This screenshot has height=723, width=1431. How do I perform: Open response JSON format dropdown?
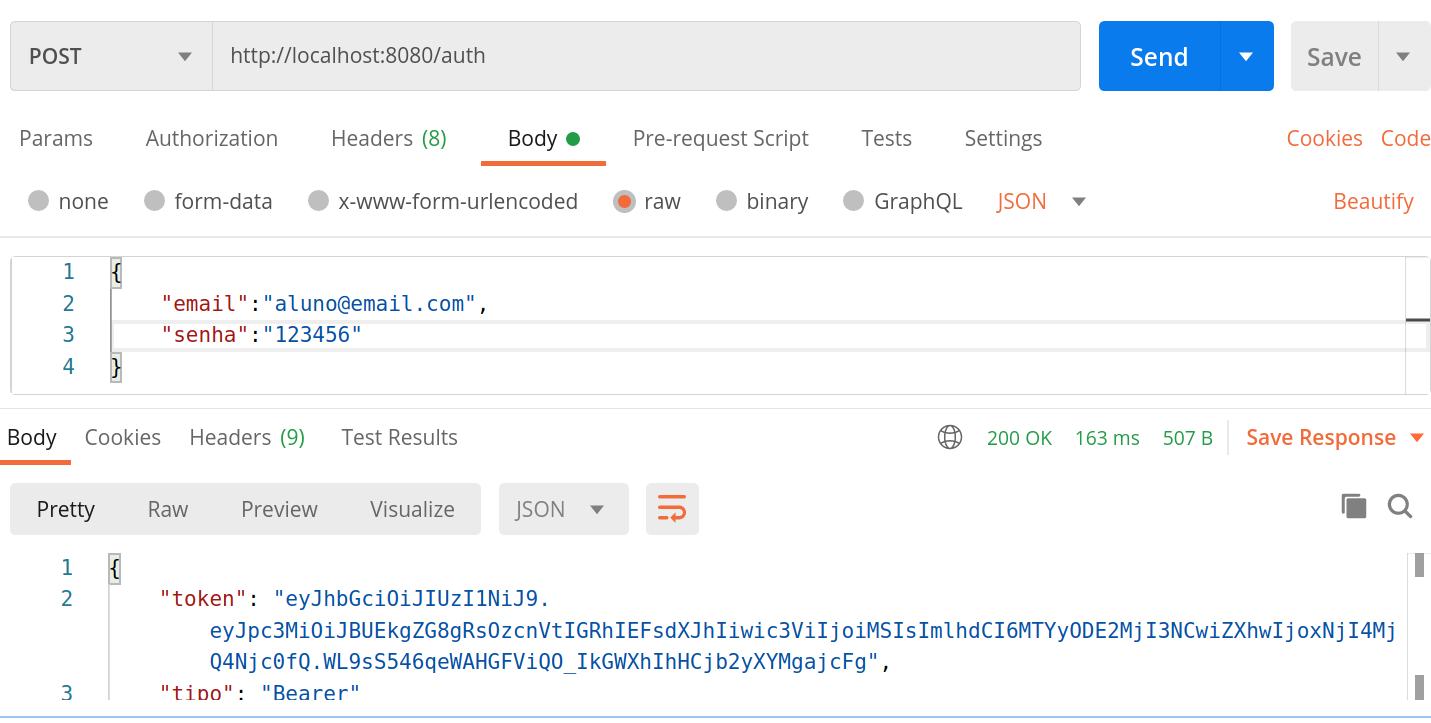563,509
